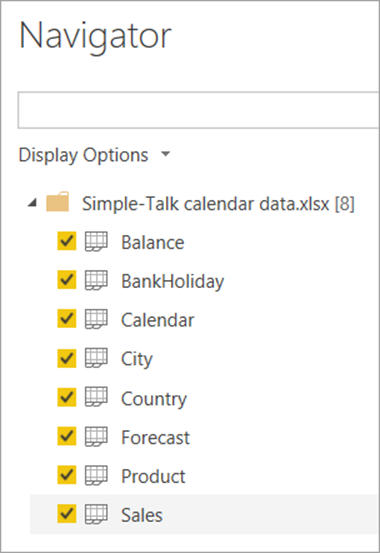Select the Country table name
Viewport: 380px width, 553px height.
[x=154, y=399]
